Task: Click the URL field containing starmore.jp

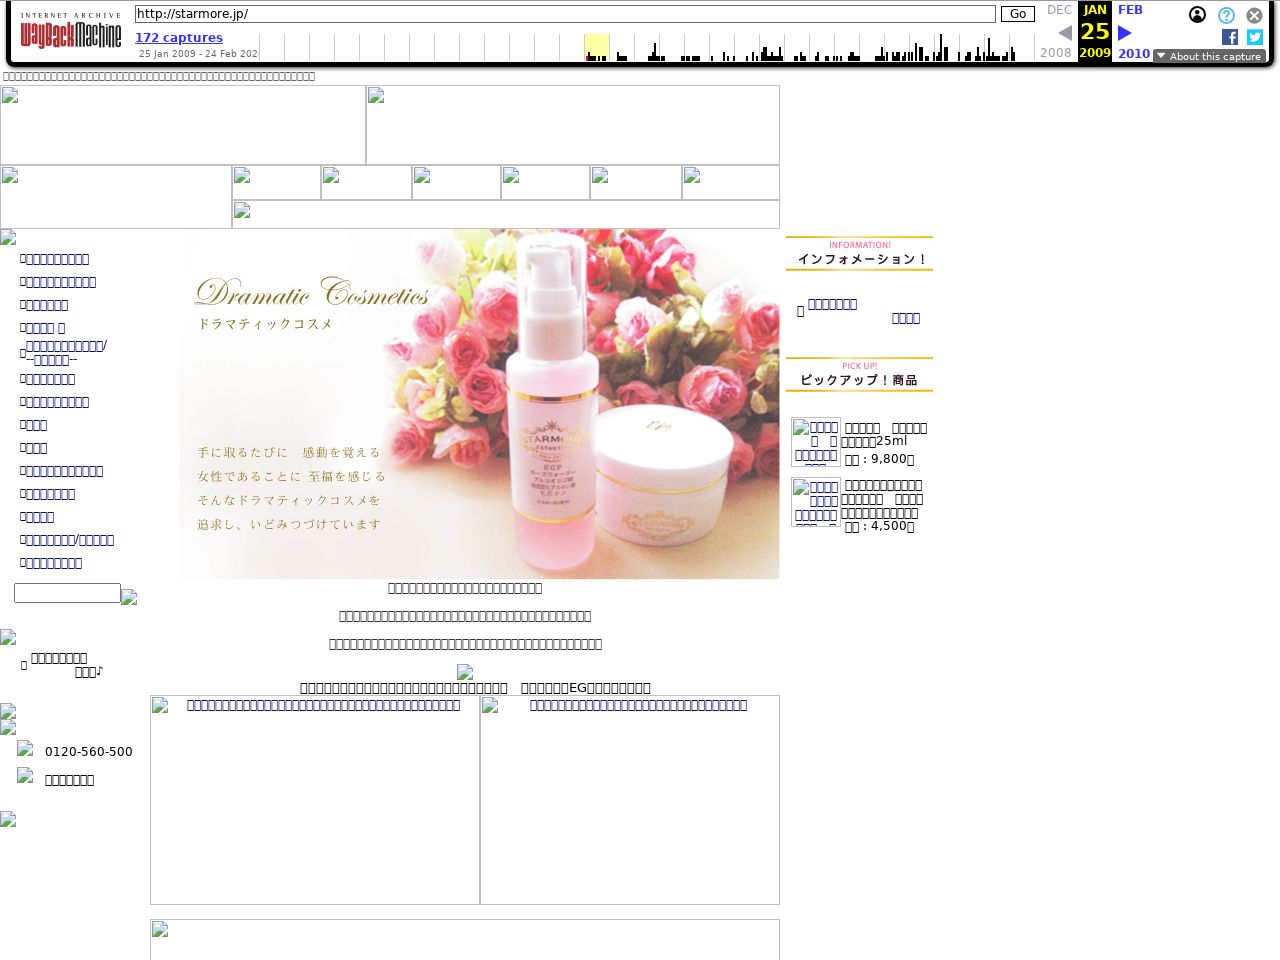Action: pos(565,14)
